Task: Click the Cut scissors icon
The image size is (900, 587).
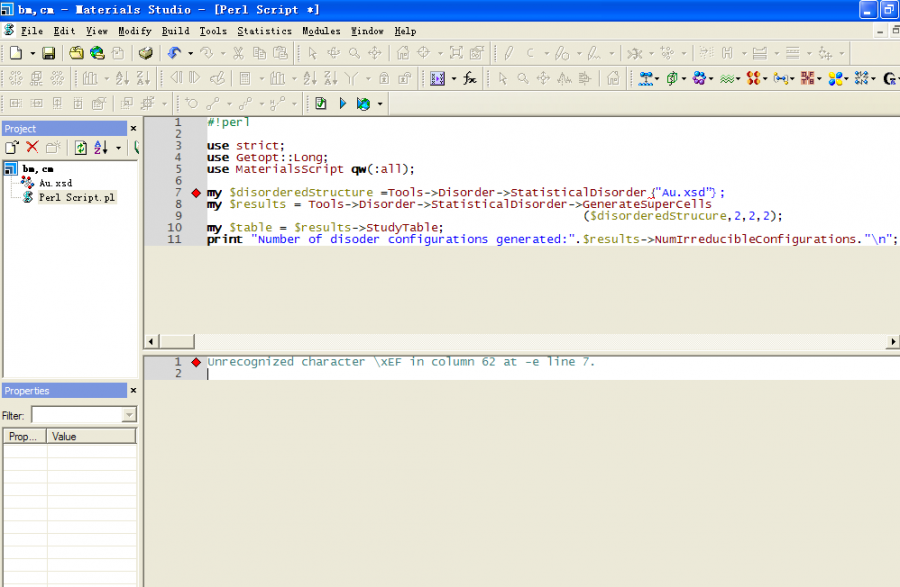Action: (x=238, y=53)
